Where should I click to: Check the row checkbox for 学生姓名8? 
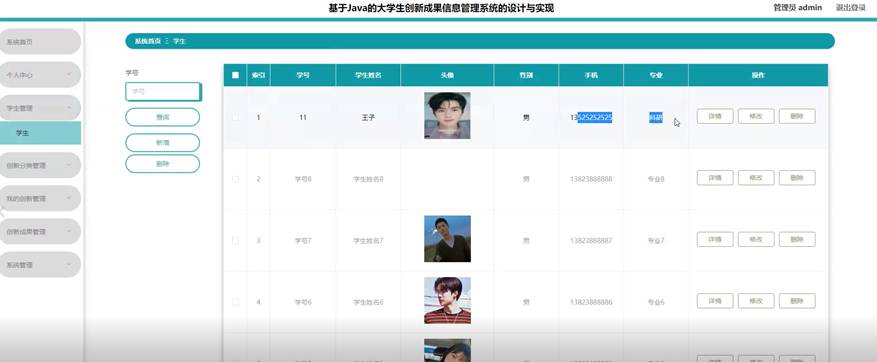[235, 179]
